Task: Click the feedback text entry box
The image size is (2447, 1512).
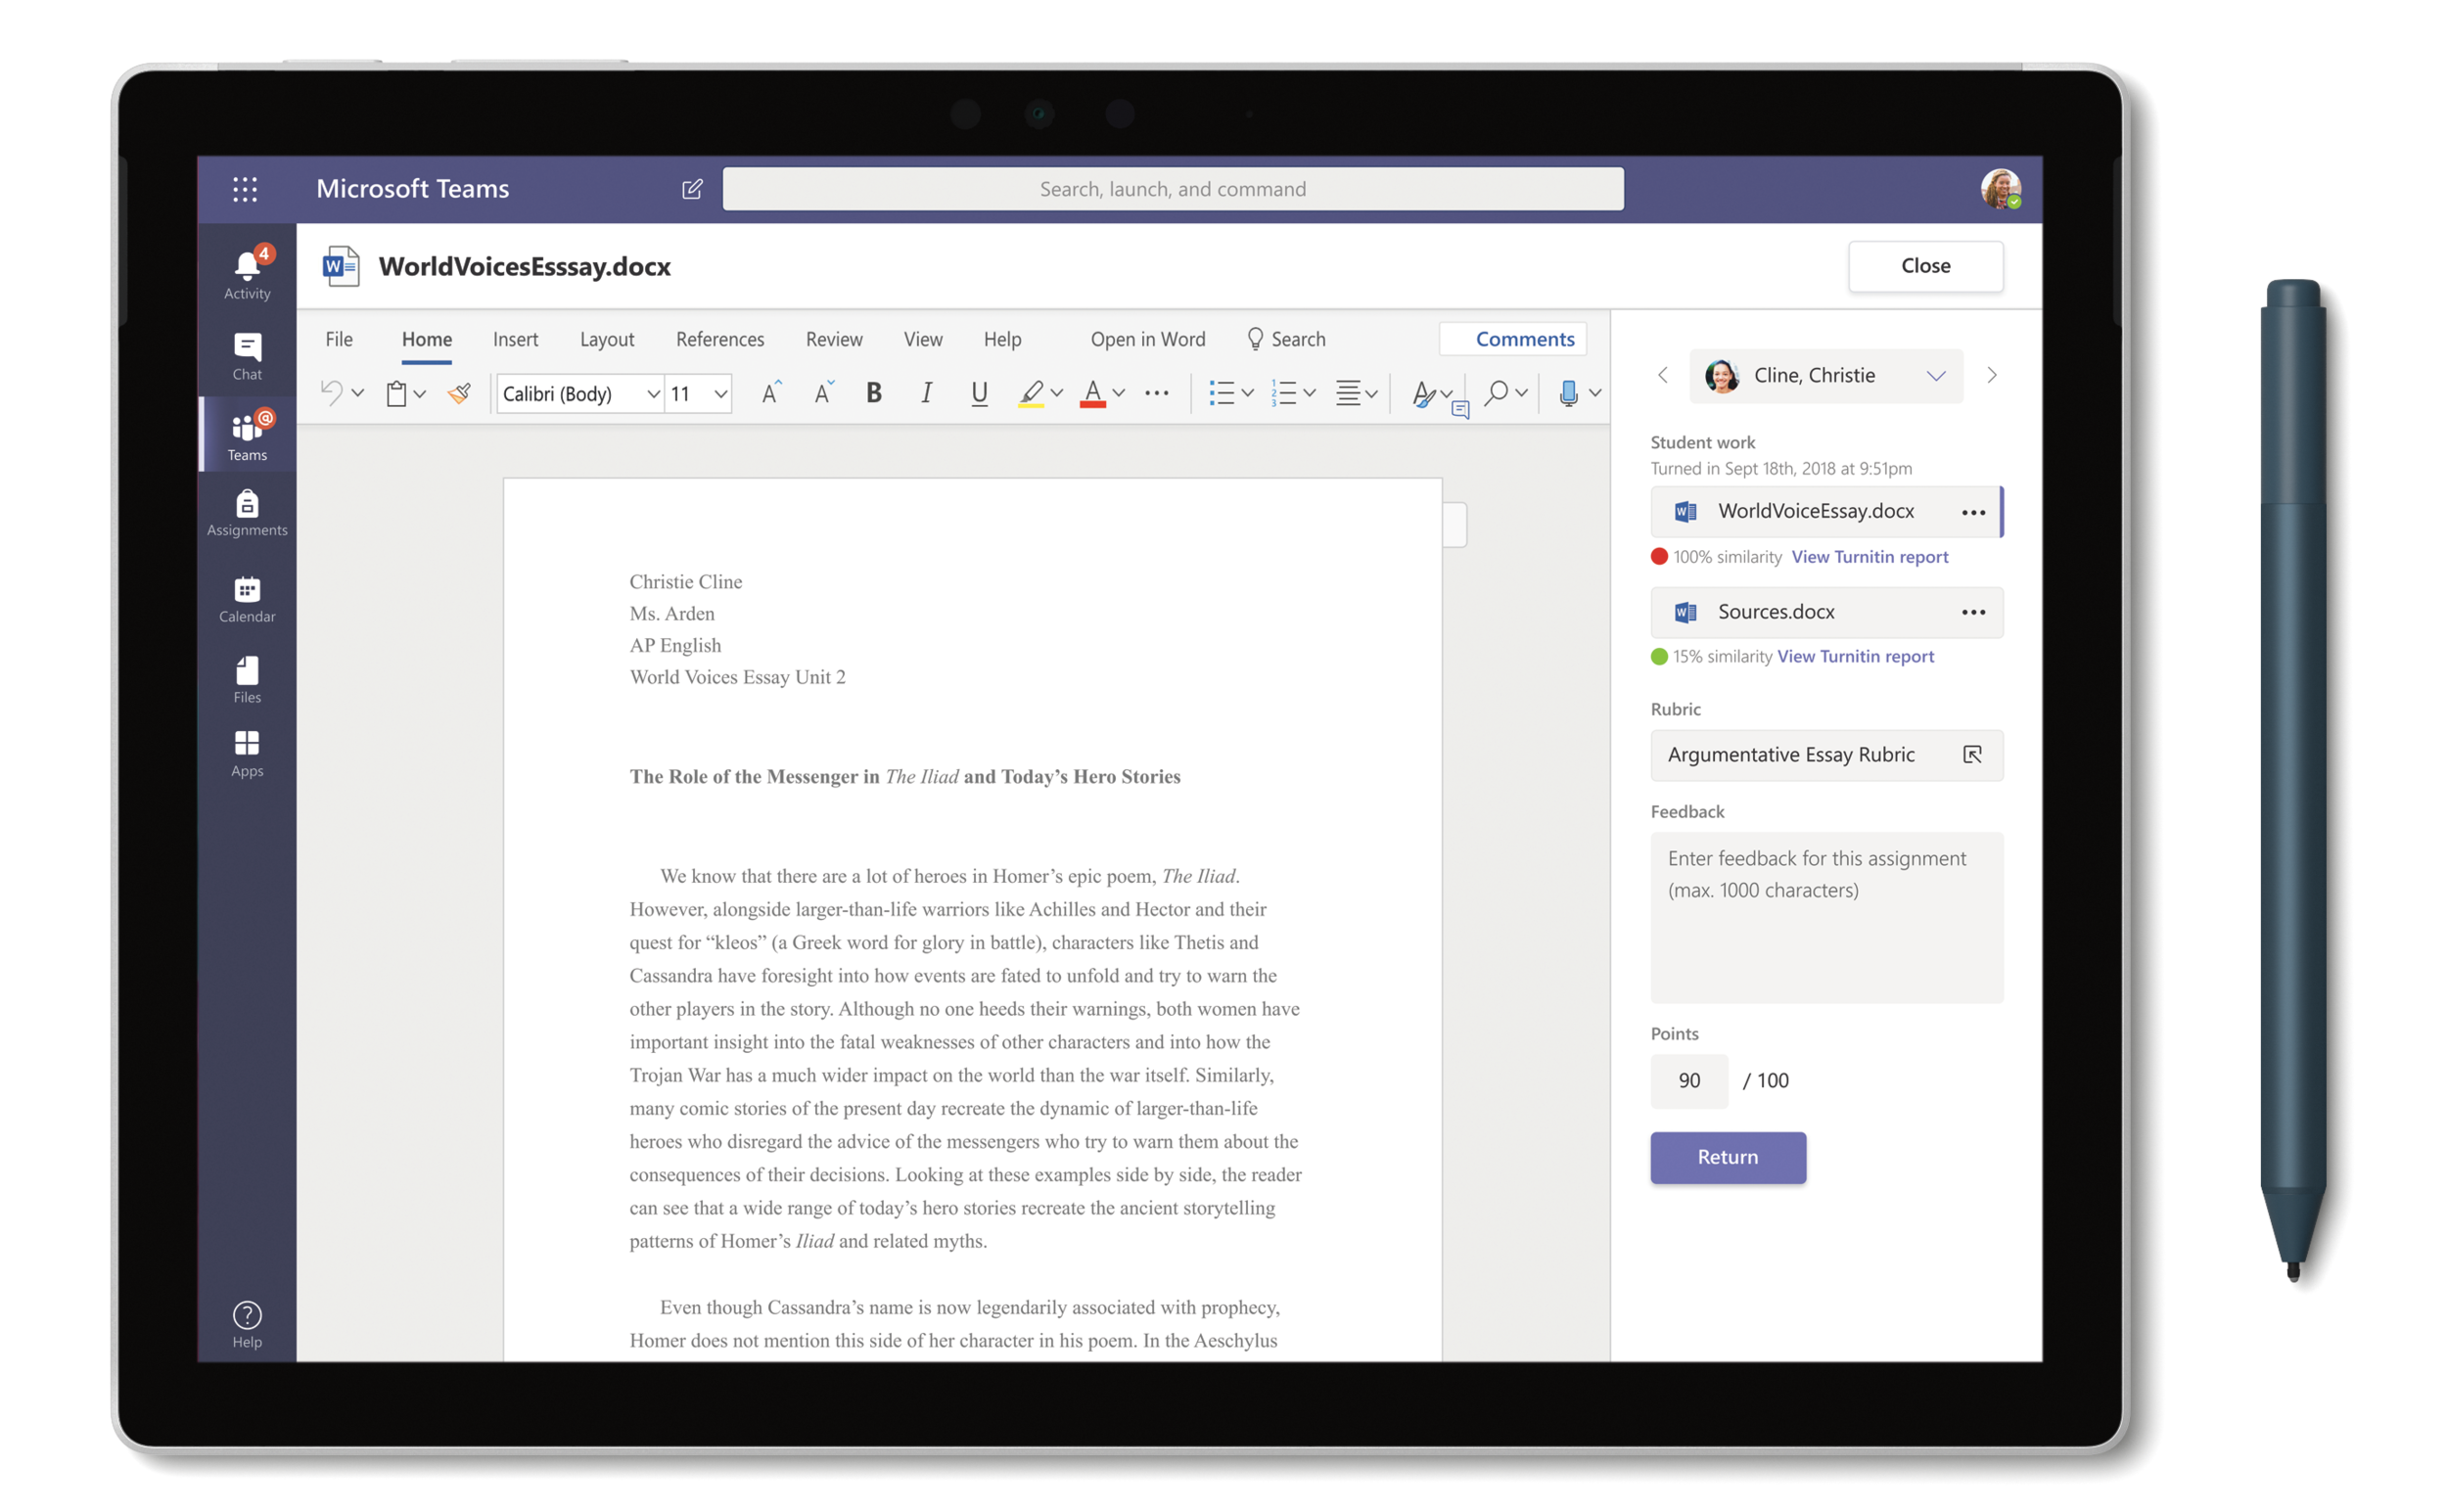Action: tap(1825, 916)
